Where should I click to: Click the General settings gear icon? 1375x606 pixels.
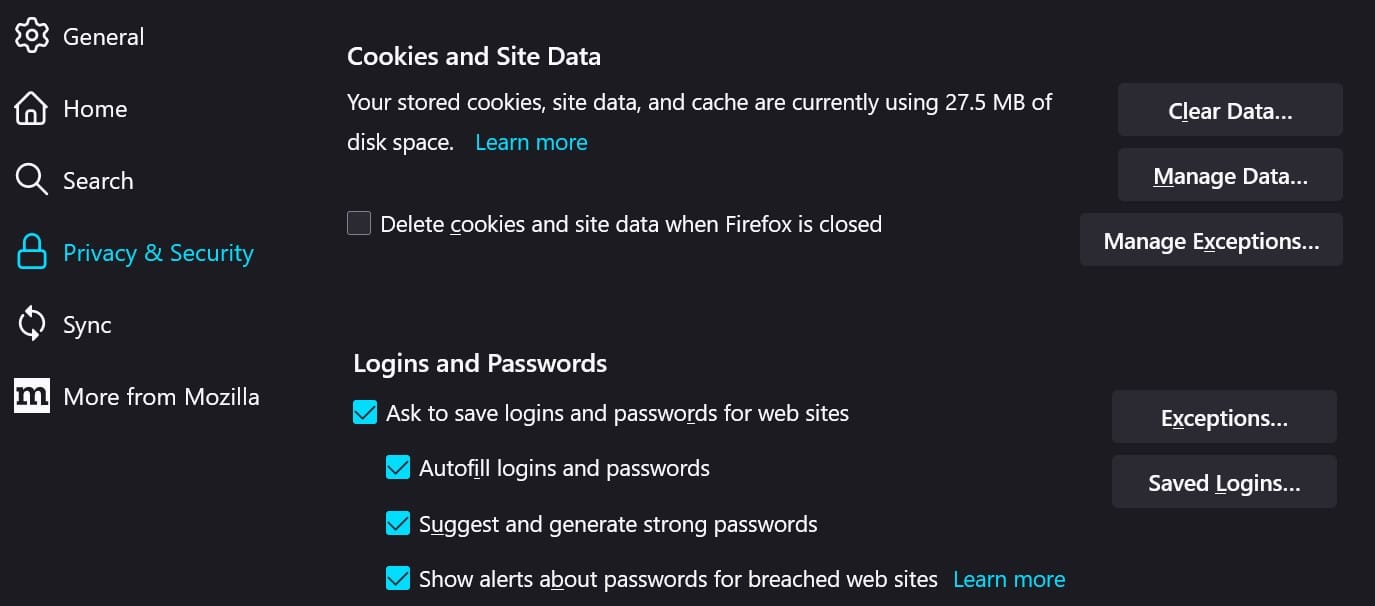tap(31, 34)
